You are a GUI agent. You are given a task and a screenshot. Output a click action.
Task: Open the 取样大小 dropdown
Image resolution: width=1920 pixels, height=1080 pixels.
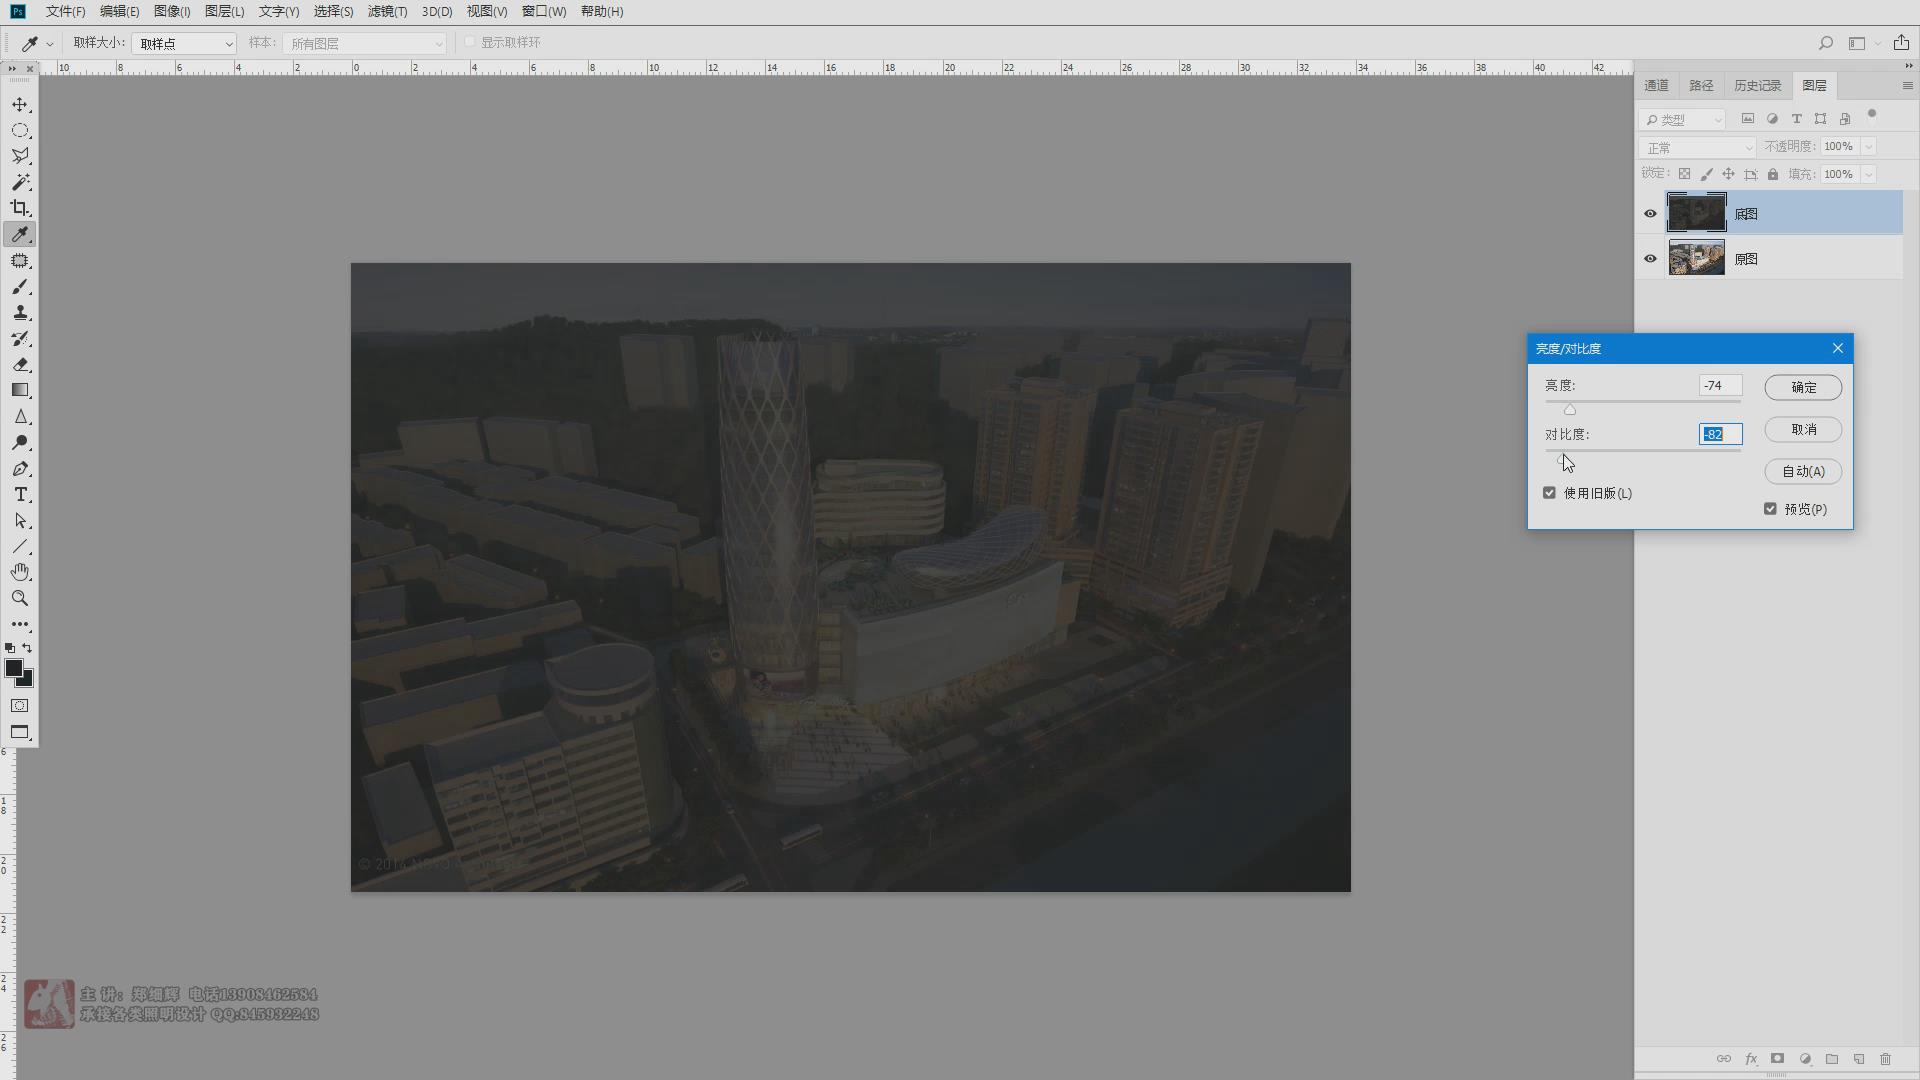pos(184,44)
